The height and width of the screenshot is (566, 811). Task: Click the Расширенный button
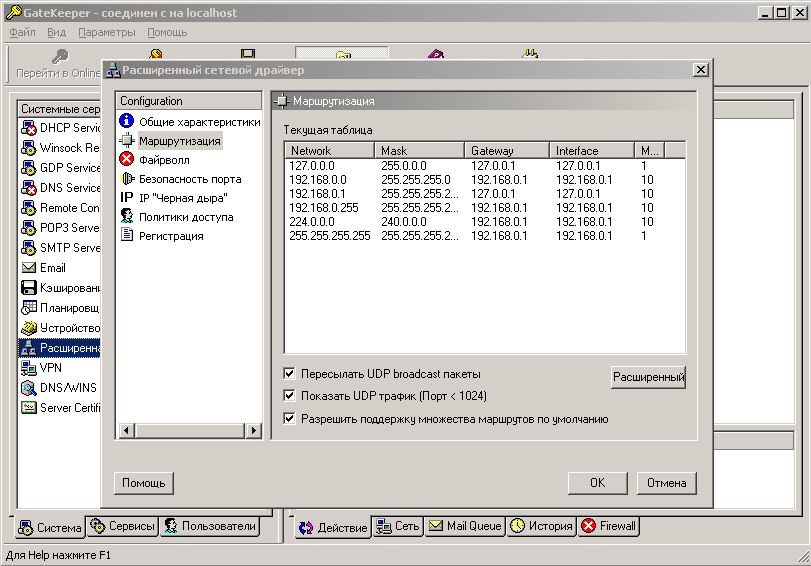click(x=649, y=377)
